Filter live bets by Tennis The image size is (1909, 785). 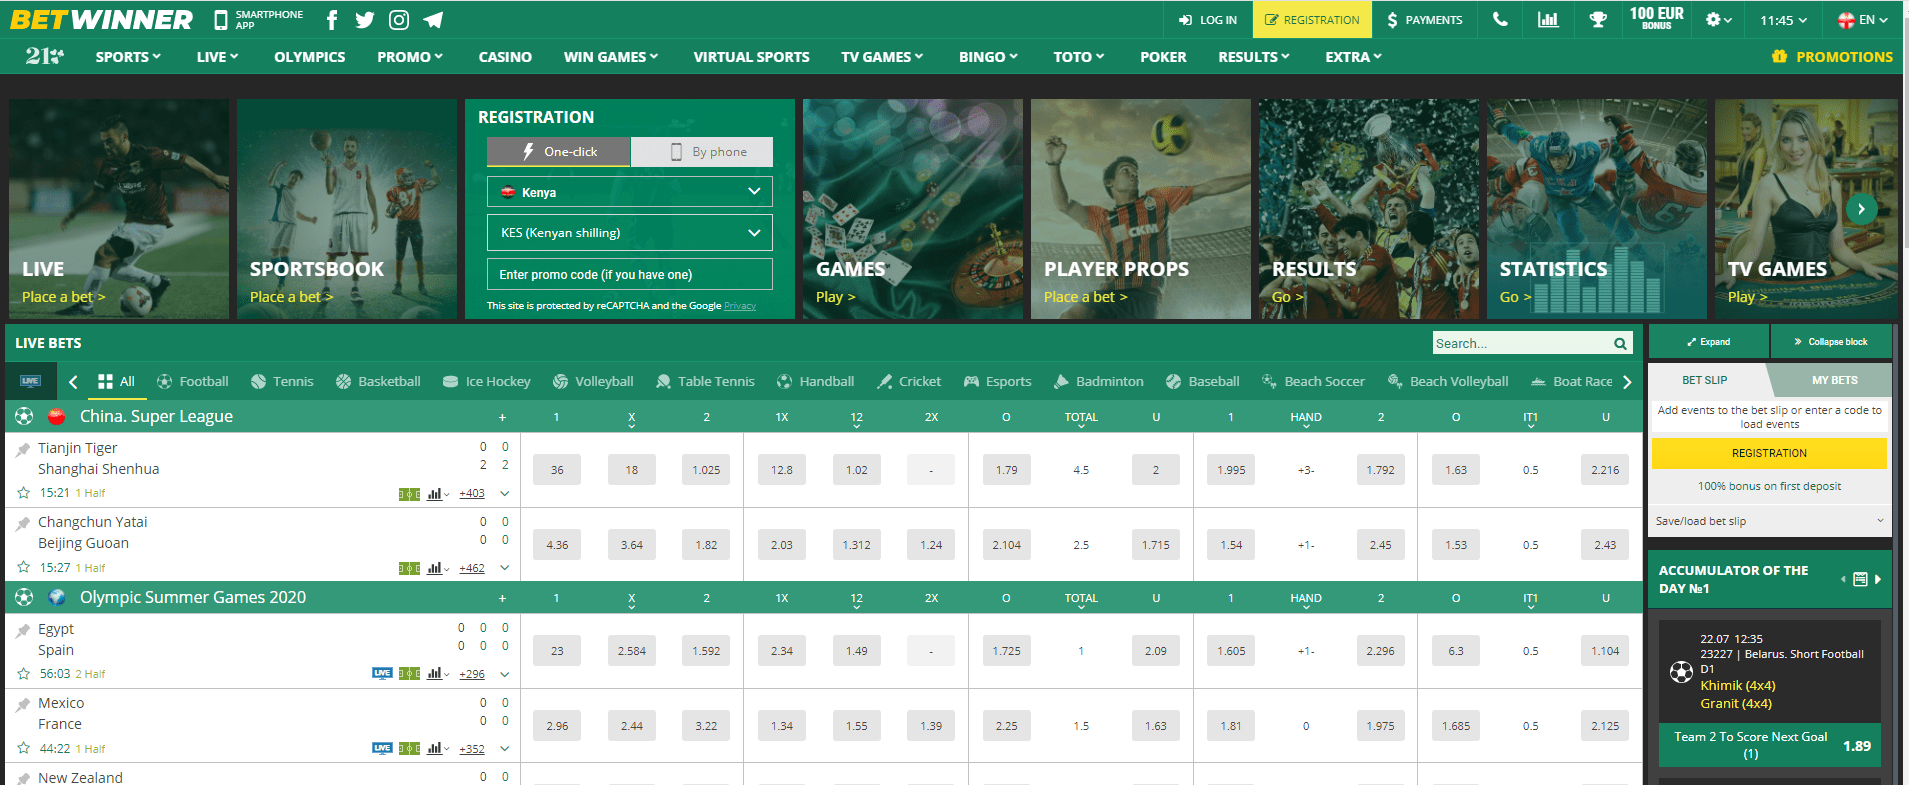click(282, 381)
